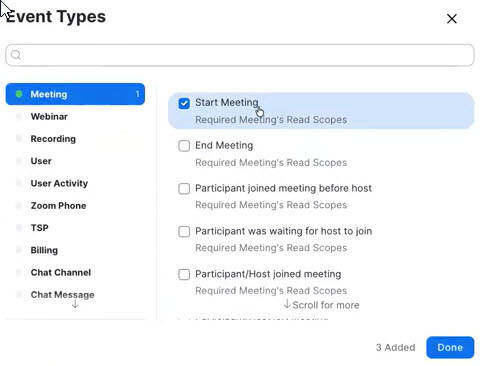This screenshot has width=484, height=366.
Task: Select the Meeting category
Action: click(x=75, y=94)
